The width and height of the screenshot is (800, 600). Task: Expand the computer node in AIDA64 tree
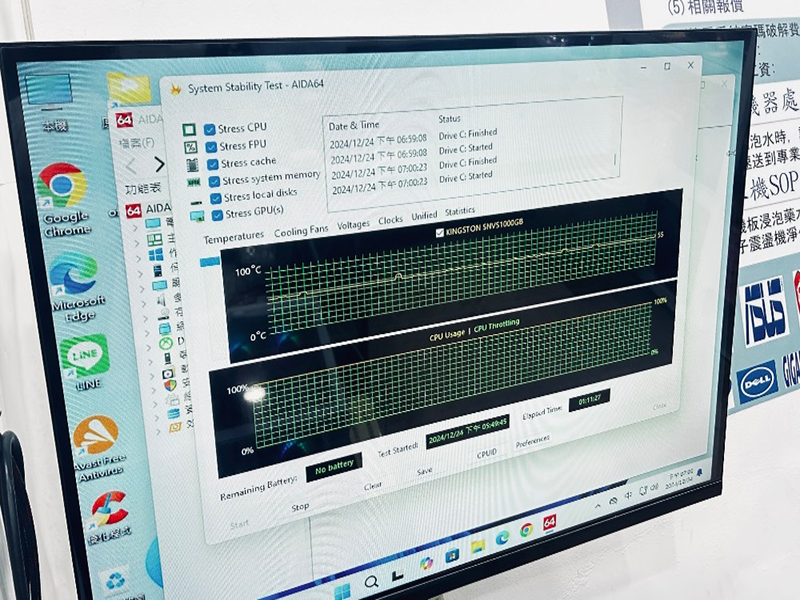pos(136,228)
